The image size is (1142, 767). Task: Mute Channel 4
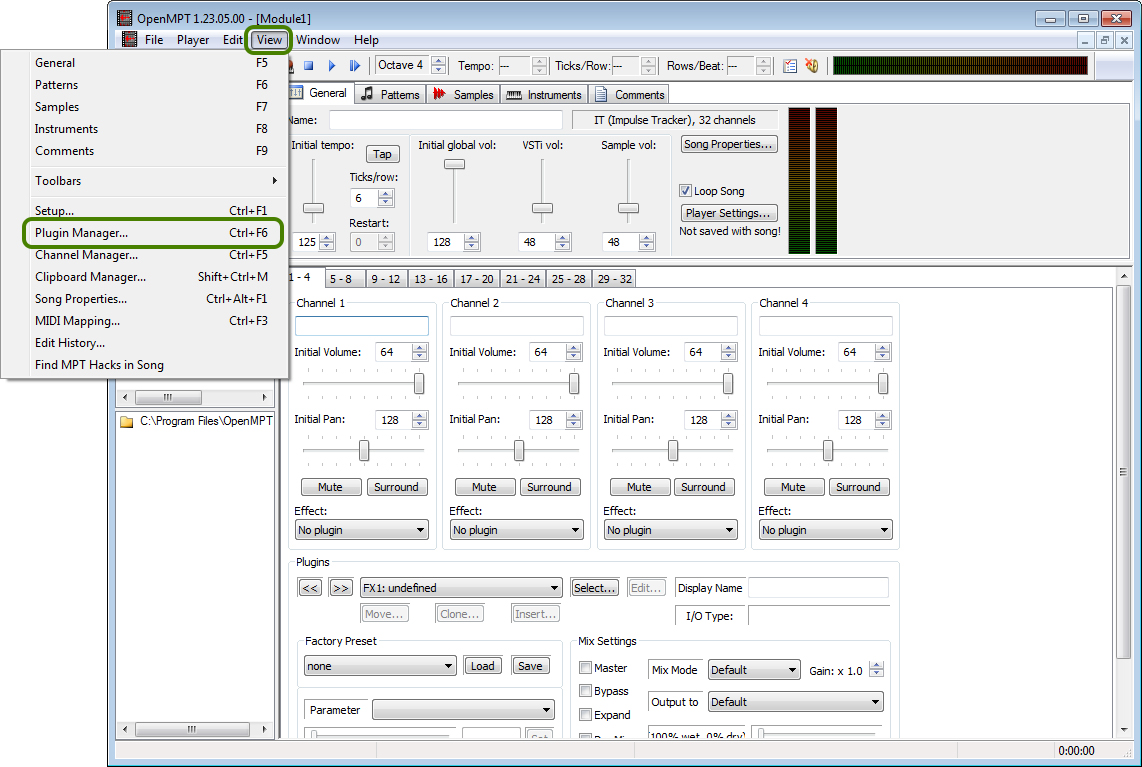(x=793, y=487)
